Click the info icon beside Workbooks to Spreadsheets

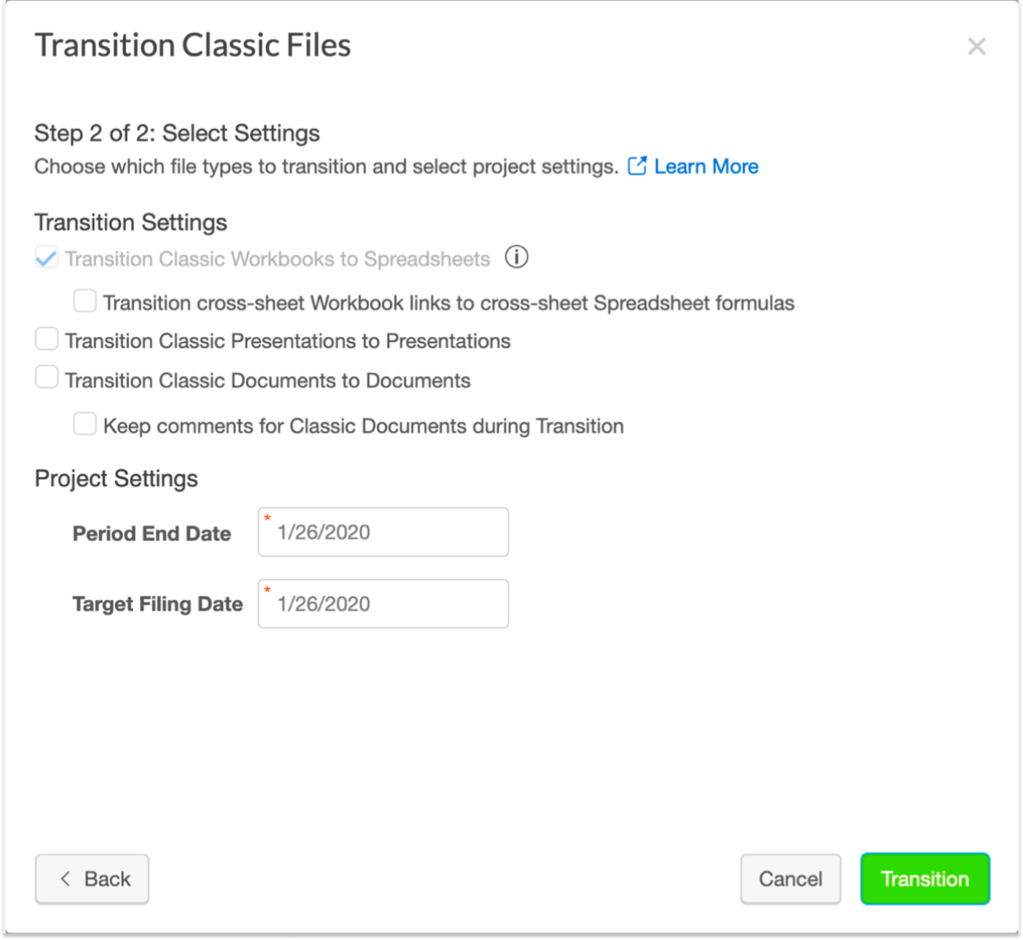point(516,258)
